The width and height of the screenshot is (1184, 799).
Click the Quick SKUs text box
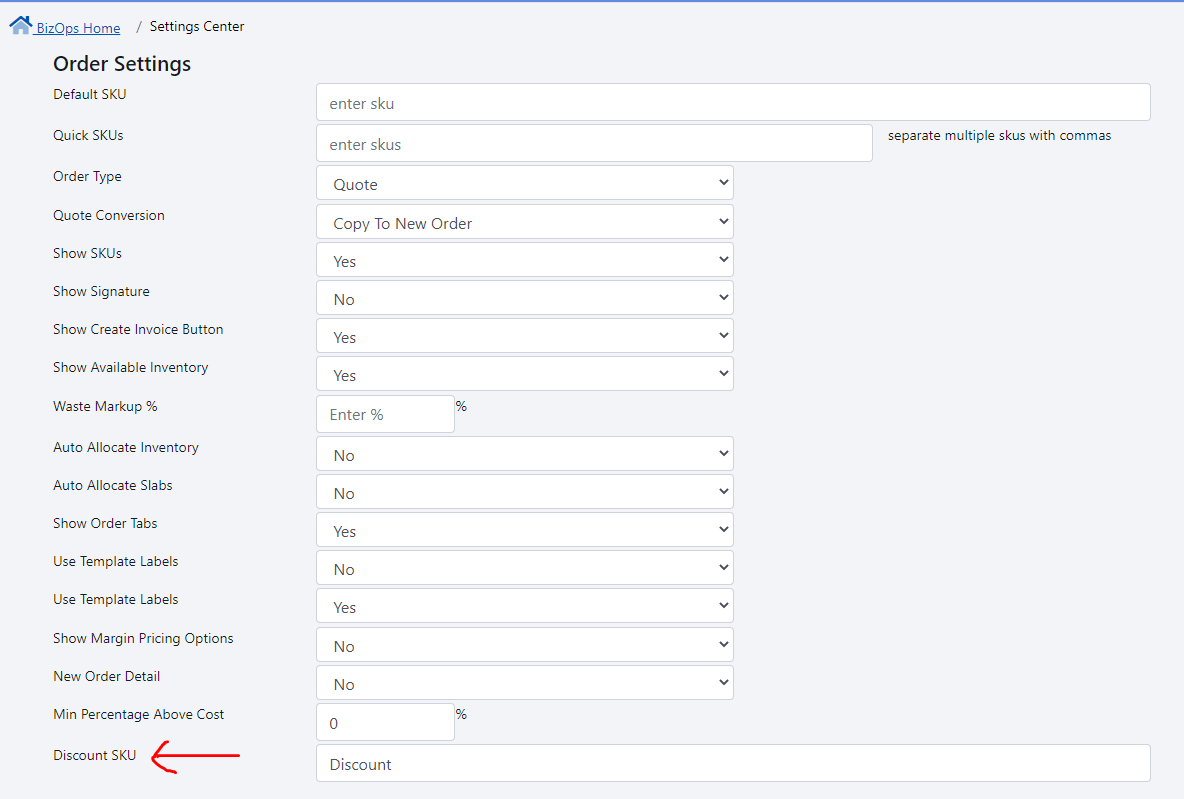pyautogui.click(x=594, y=144)
